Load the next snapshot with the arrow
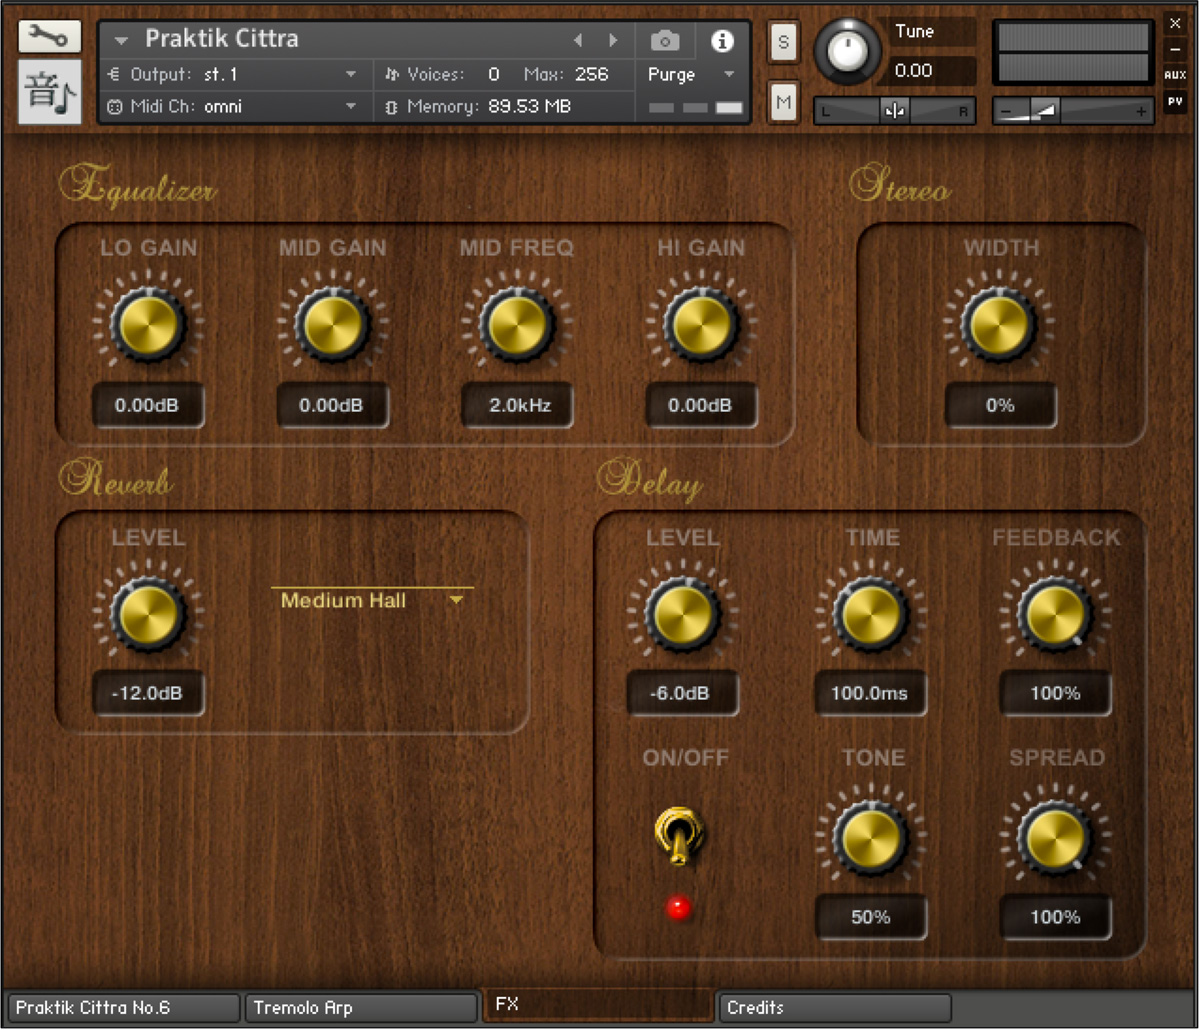1200x1030 pixels. point(613,41)
